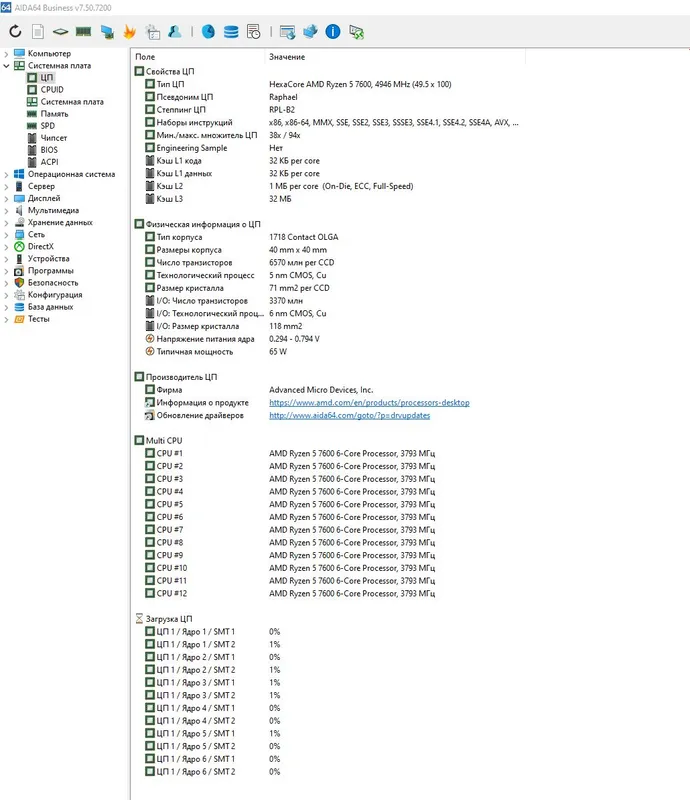Select BIOS item in the tree
The width and height of the screenshot is (690, 800).
pyautogui.click(x=49, y=150)
